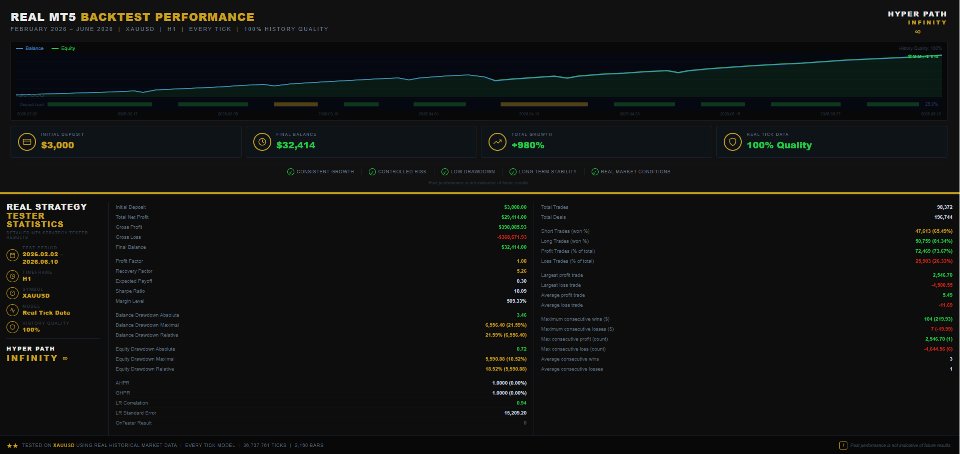Image resolution: width=960 pixels, height=454 pixels.
Task: Click the History Quality 100% sidebar icon
Action: 12,327
